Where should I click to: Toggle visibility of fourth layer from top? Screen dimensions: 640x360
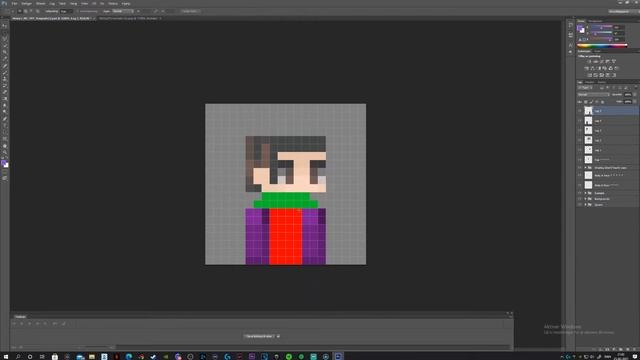[580, 140]
